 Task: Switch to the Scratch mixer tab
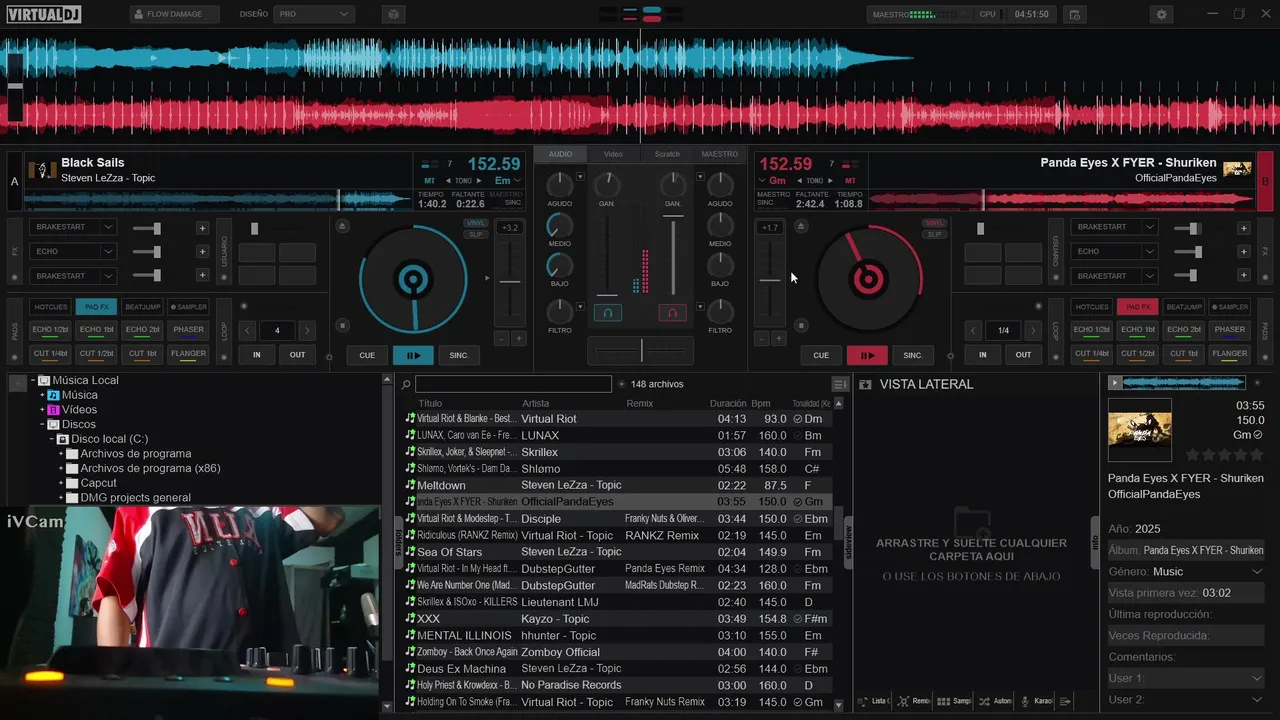tap(667, 154)
